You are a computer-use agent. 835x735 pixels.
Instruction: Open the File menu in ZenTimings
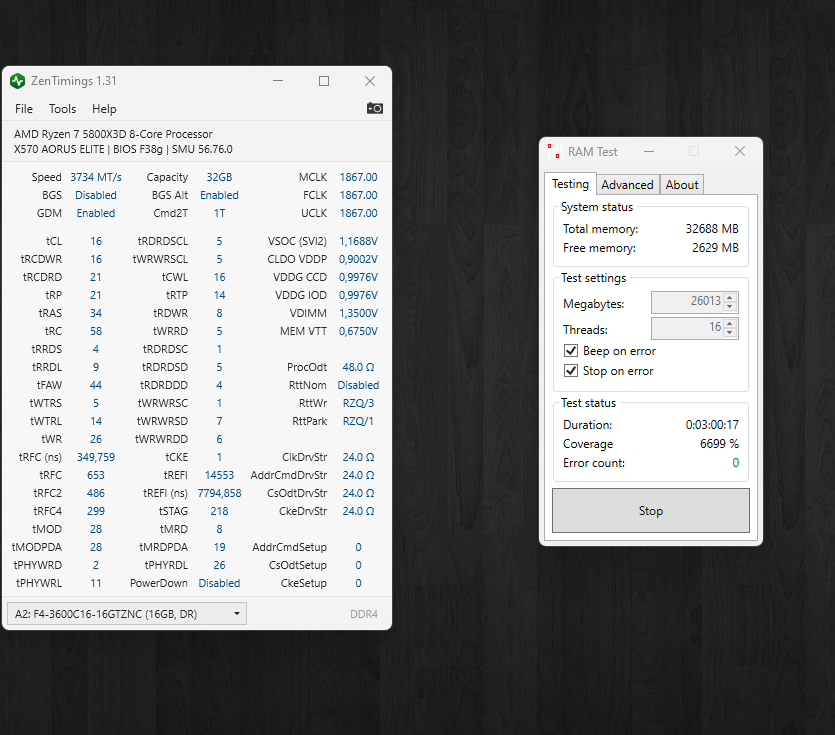tap(24, 109)
